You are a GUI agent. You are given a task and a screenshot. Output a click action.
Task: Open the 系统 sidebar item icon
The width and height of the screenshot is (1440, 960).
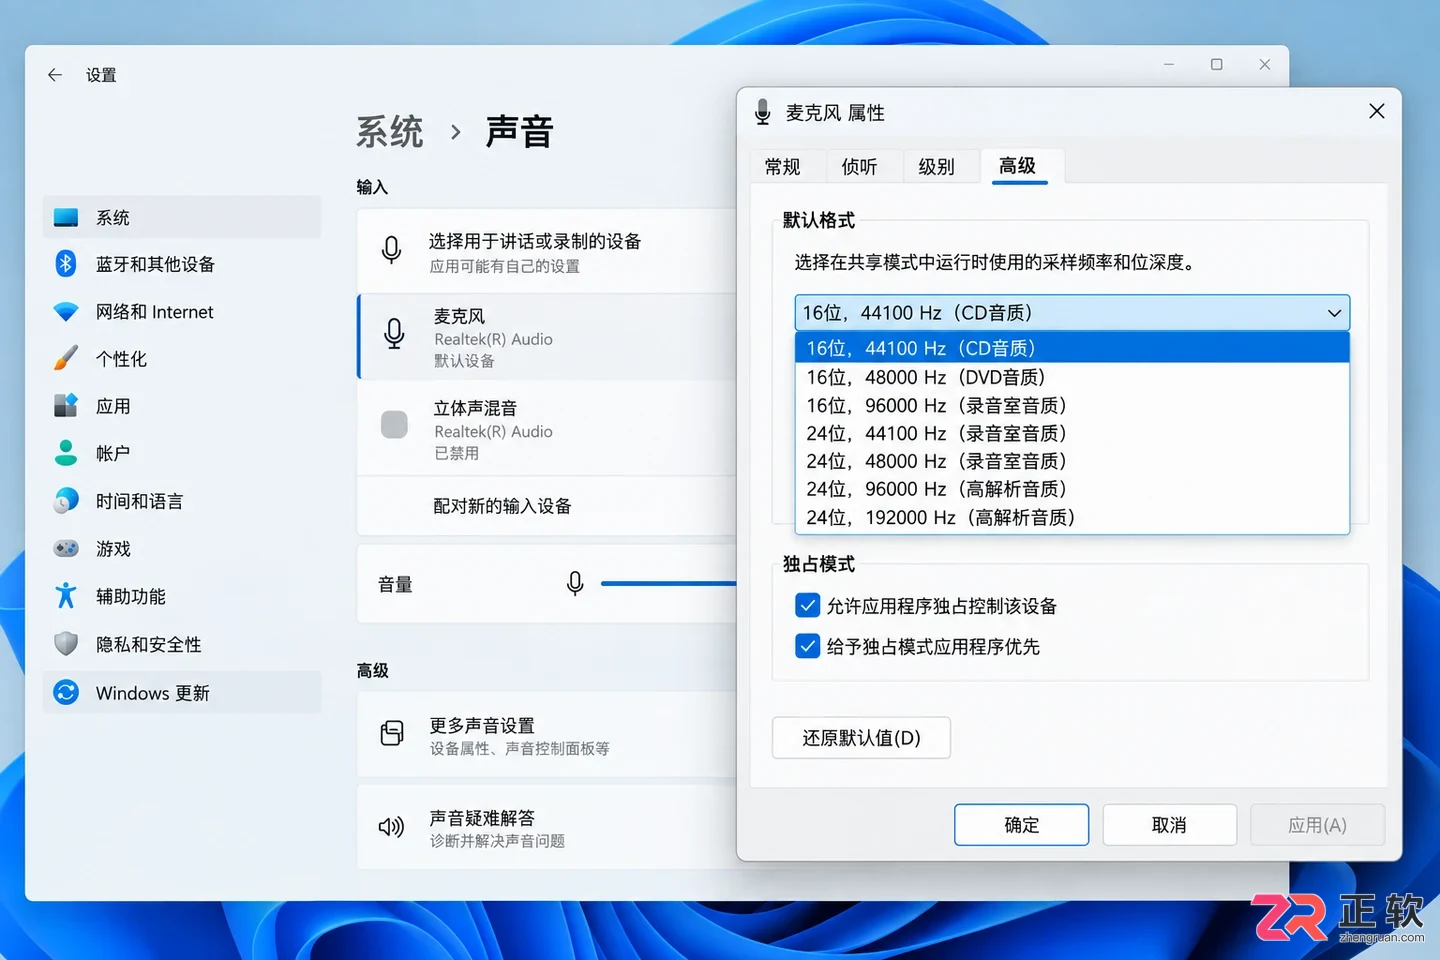click(x=66, y=217)
